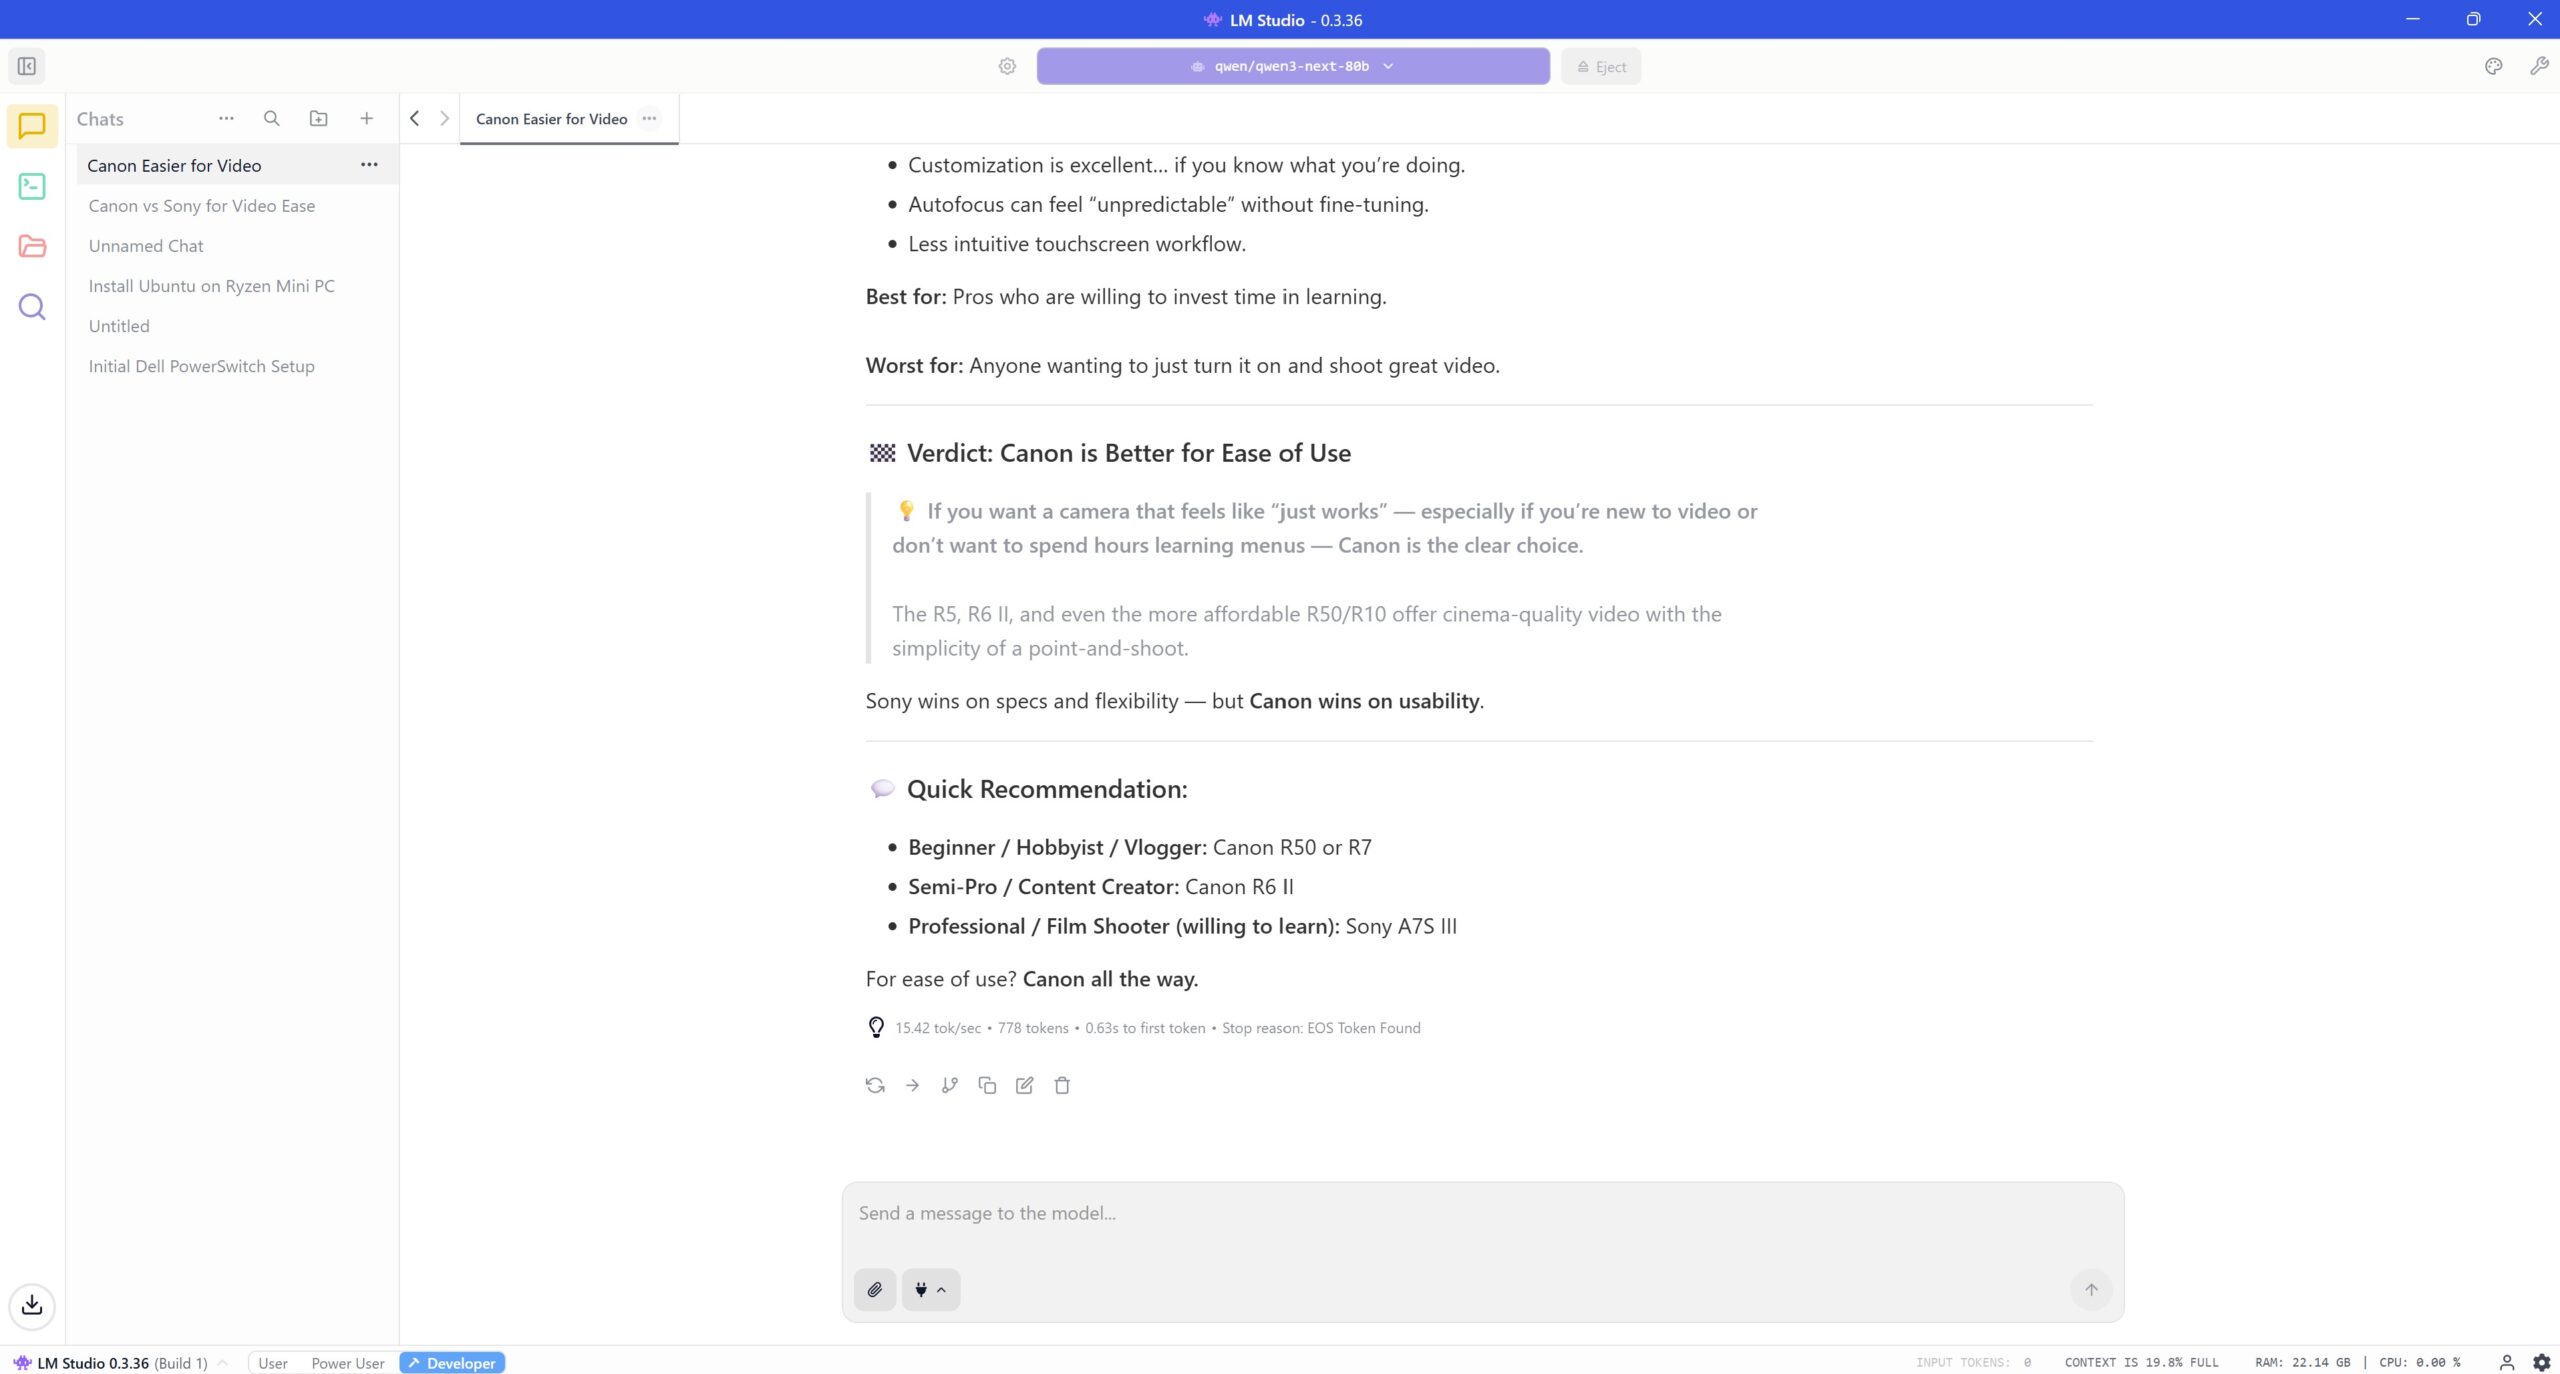
Task: Open the Discover search sidebar icon
Action: tap(32, 306)
